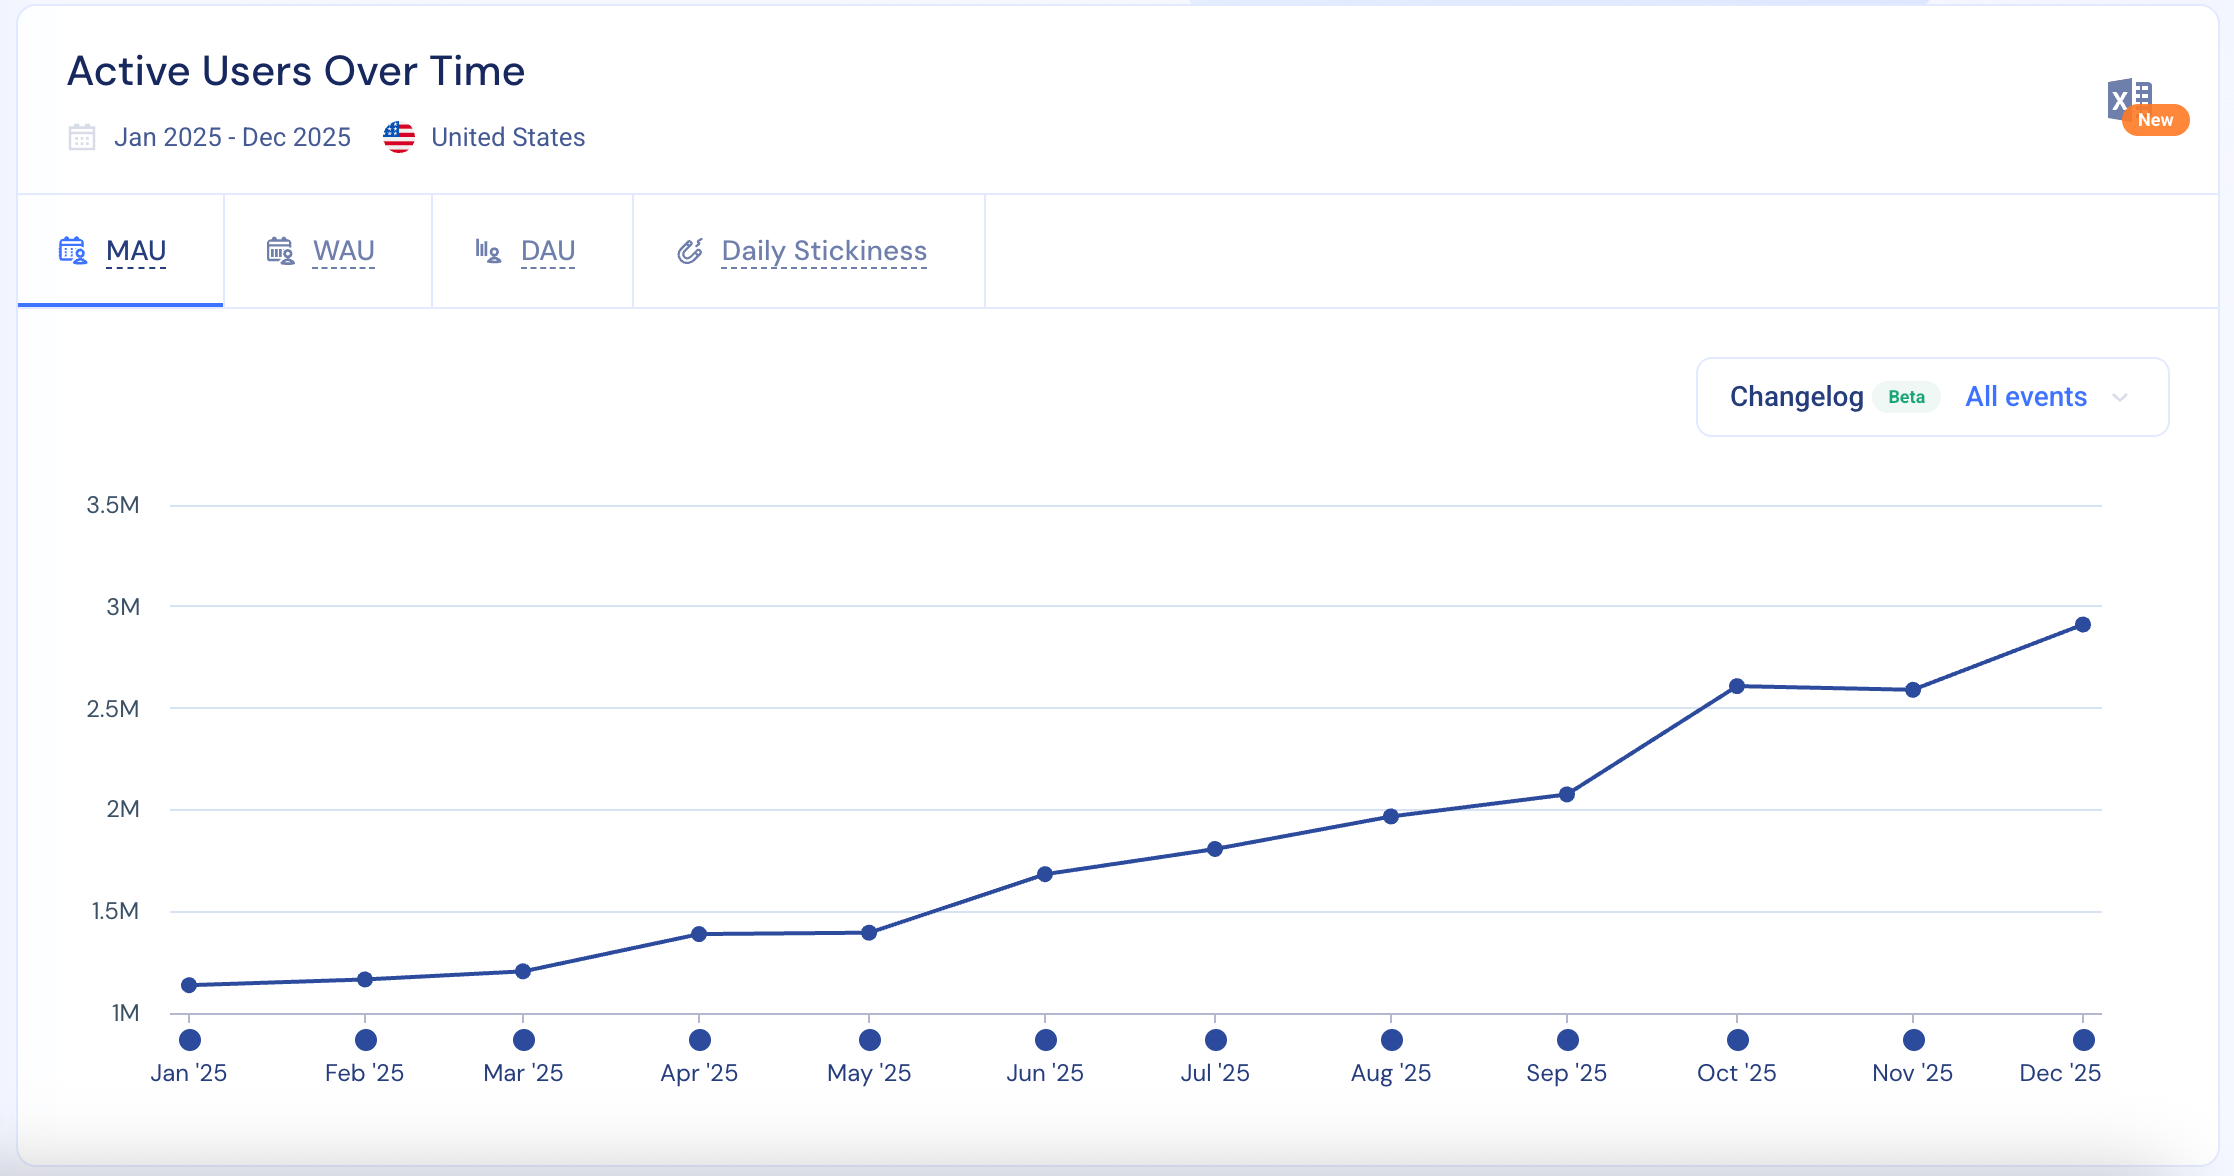Click the Jan 2025 - Dec 2025 date range
This screenshot has width=2234, height=1176.
[232, 137]
